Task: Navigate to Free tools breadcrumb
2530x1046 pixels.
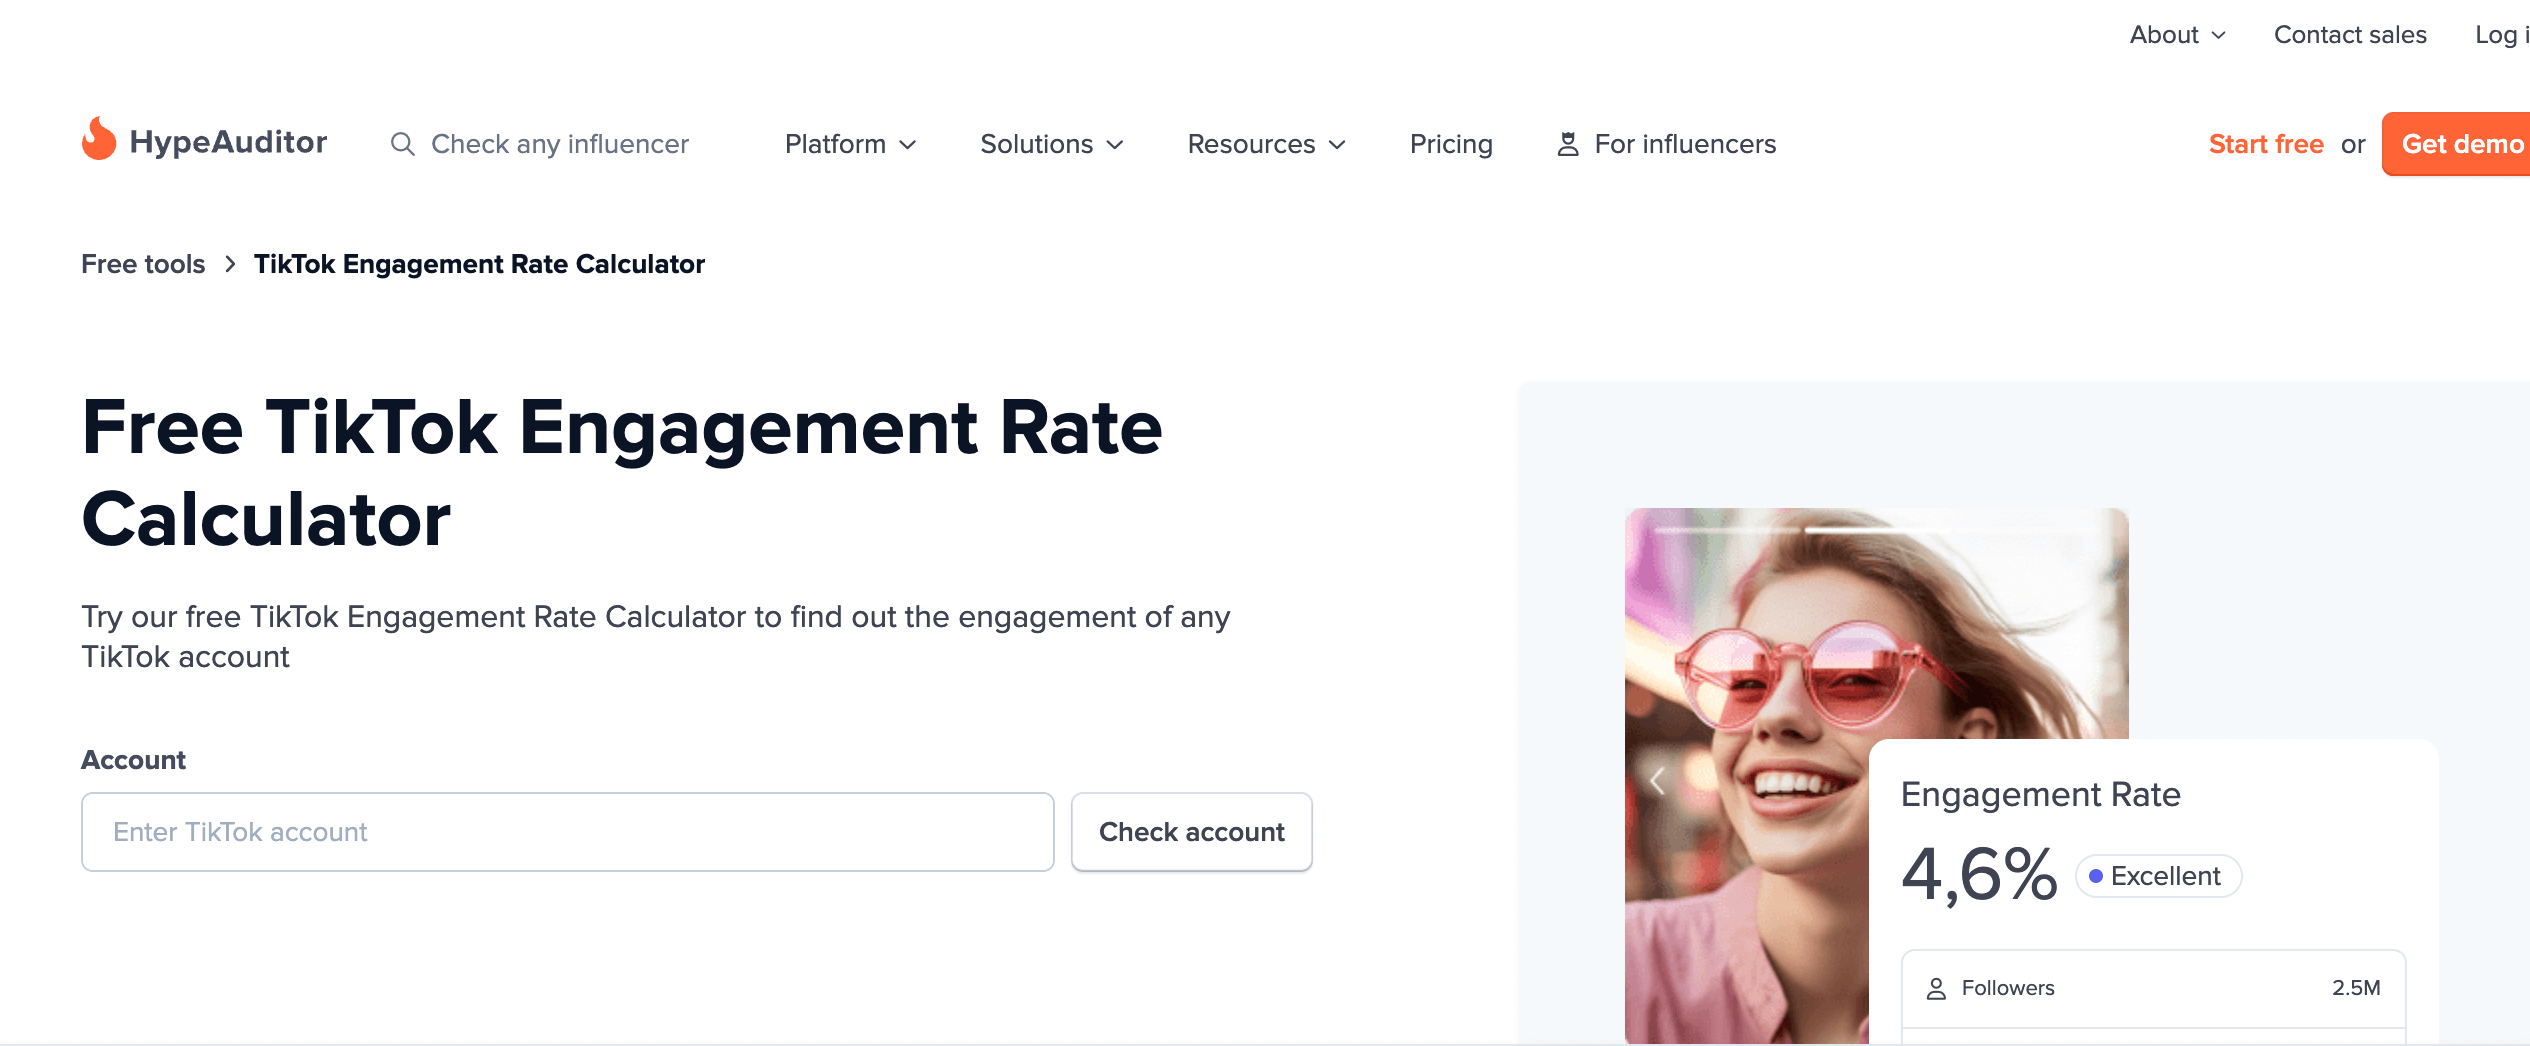Action: (143, 264)
